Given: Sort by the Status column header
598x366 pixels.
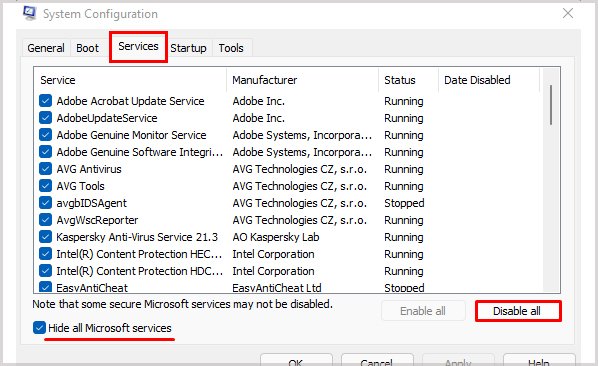Looking at the screenshot, I should (408, 80).
